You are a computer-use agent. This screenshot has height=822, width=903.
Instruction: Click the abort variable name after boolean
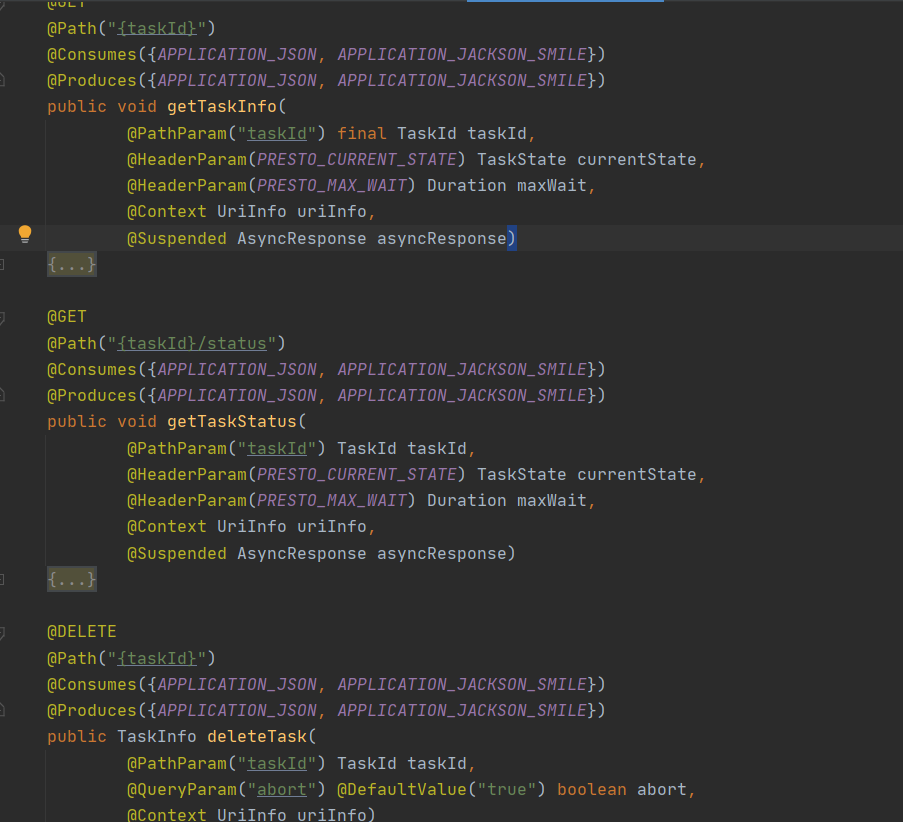tap(661, 790)
